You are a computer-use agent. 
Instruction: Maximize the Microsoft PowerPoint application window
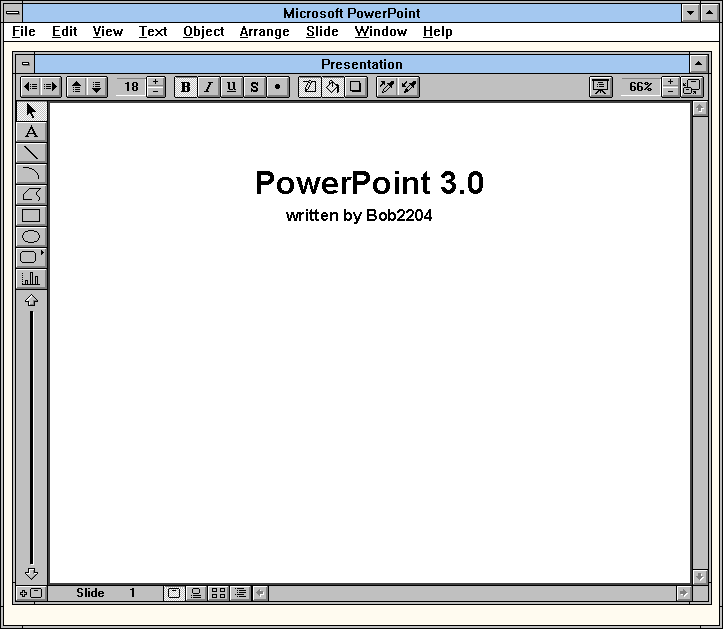tap(709, 13)
